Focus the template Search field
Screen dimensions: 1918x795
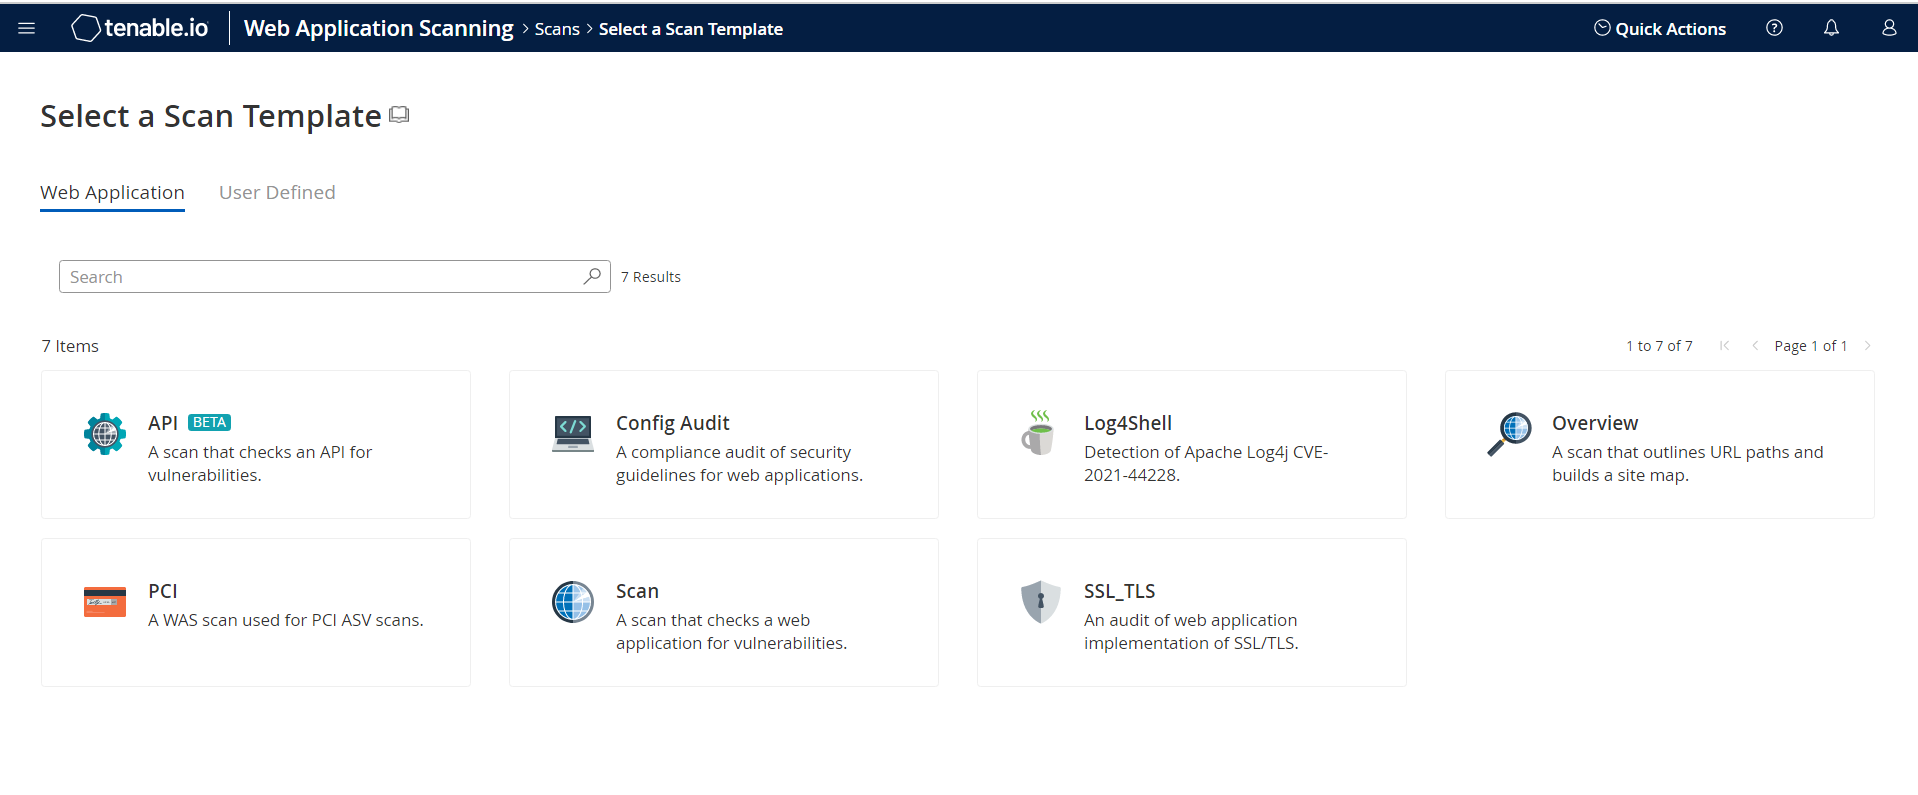334,276
